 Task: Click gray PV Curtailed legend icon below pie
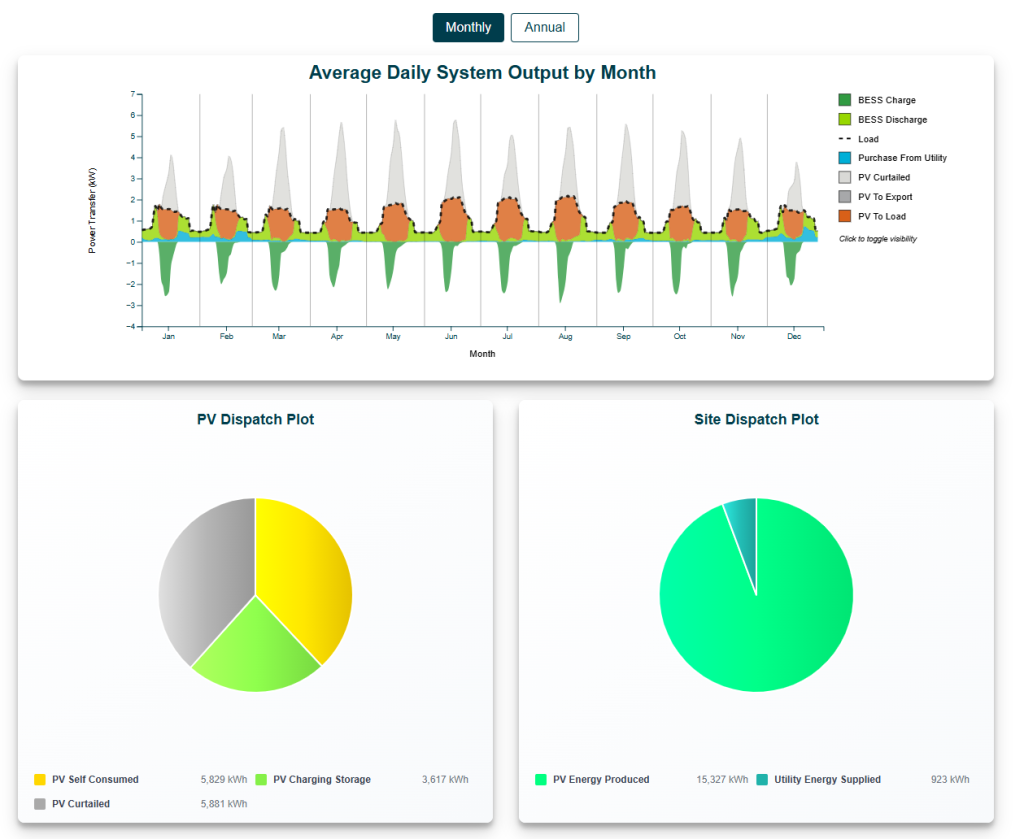pos(40,804)
